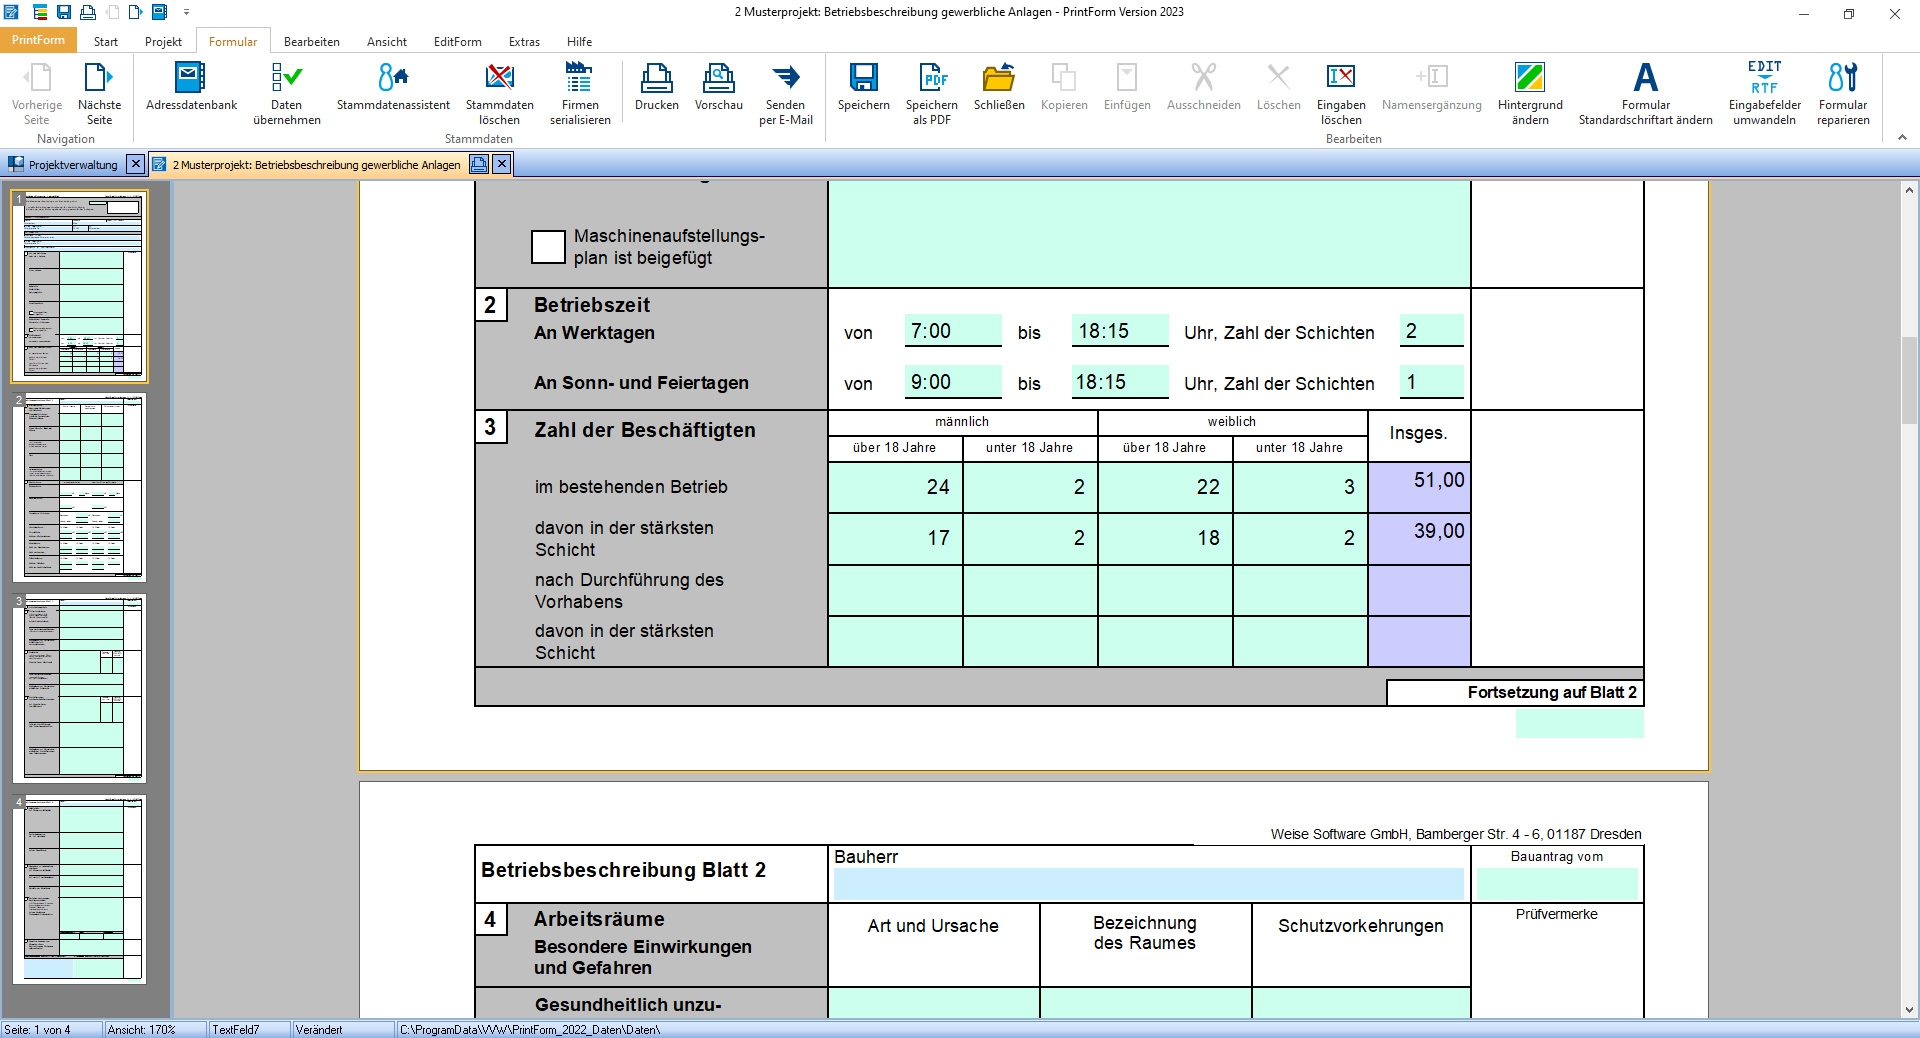Screen dimensions: 1920x1038
Task: Close the Musterprojekt document tab
Action: coord(502,164)
